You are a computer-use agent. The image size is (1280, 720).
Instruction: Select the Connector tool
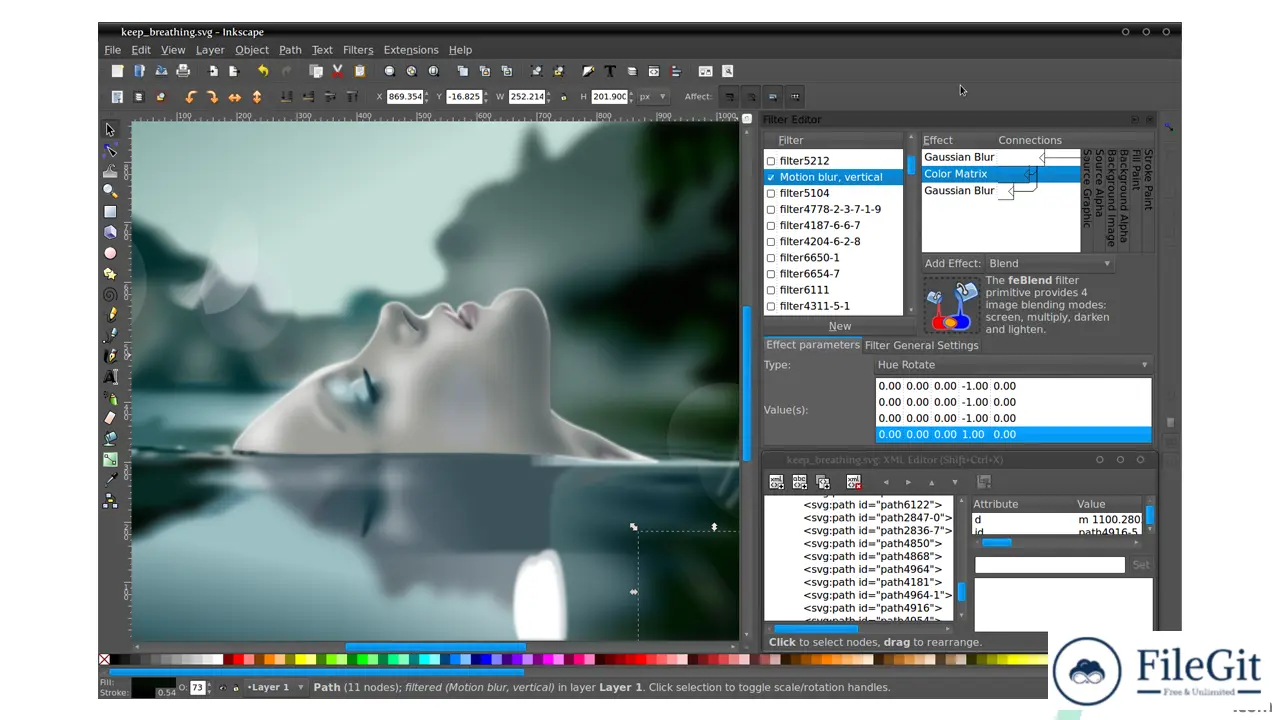click(x=110, y=501)
